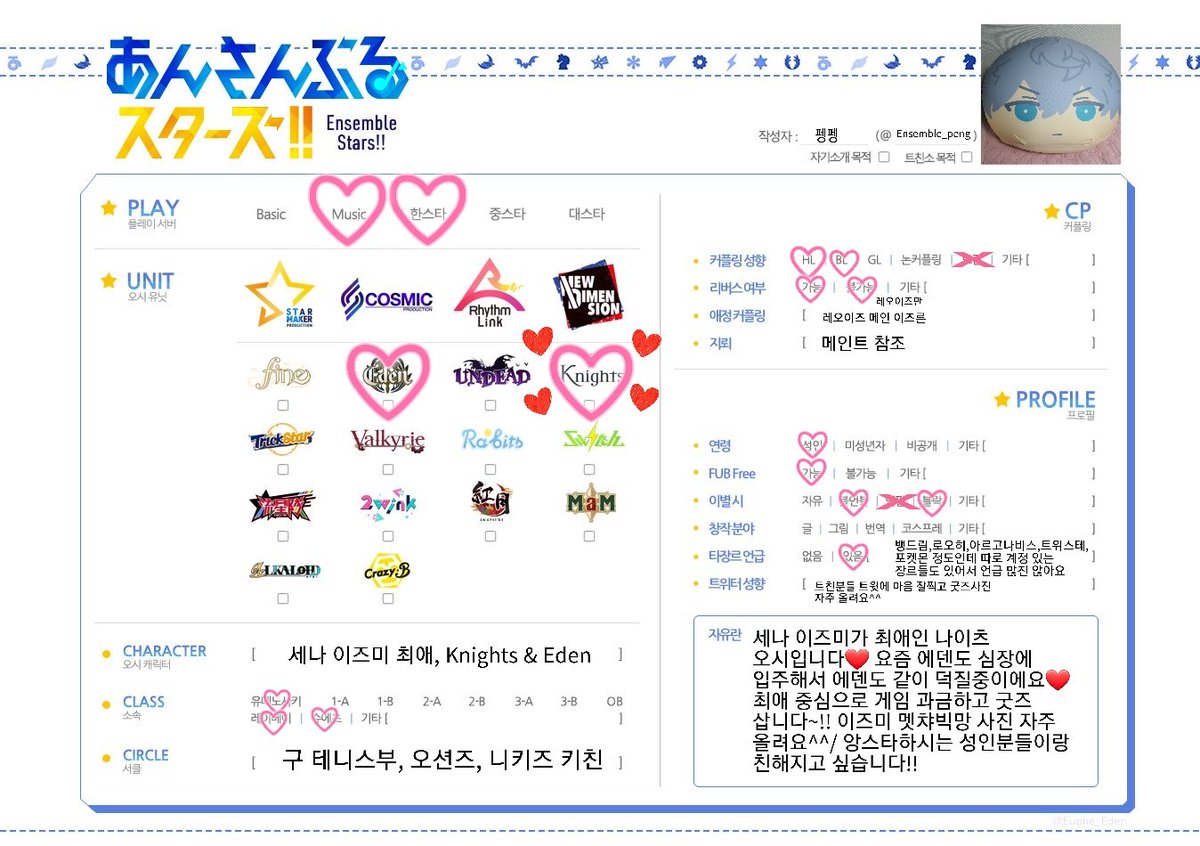Select the MaM unit logo
Screen dimensions: 1200x846
(x=590, y=503)
